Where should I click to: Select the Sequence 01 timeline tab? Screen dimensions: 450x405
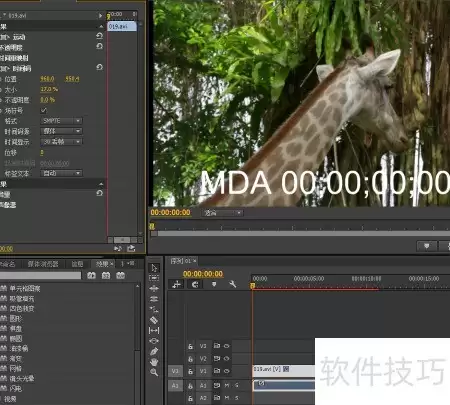[181, 261]
